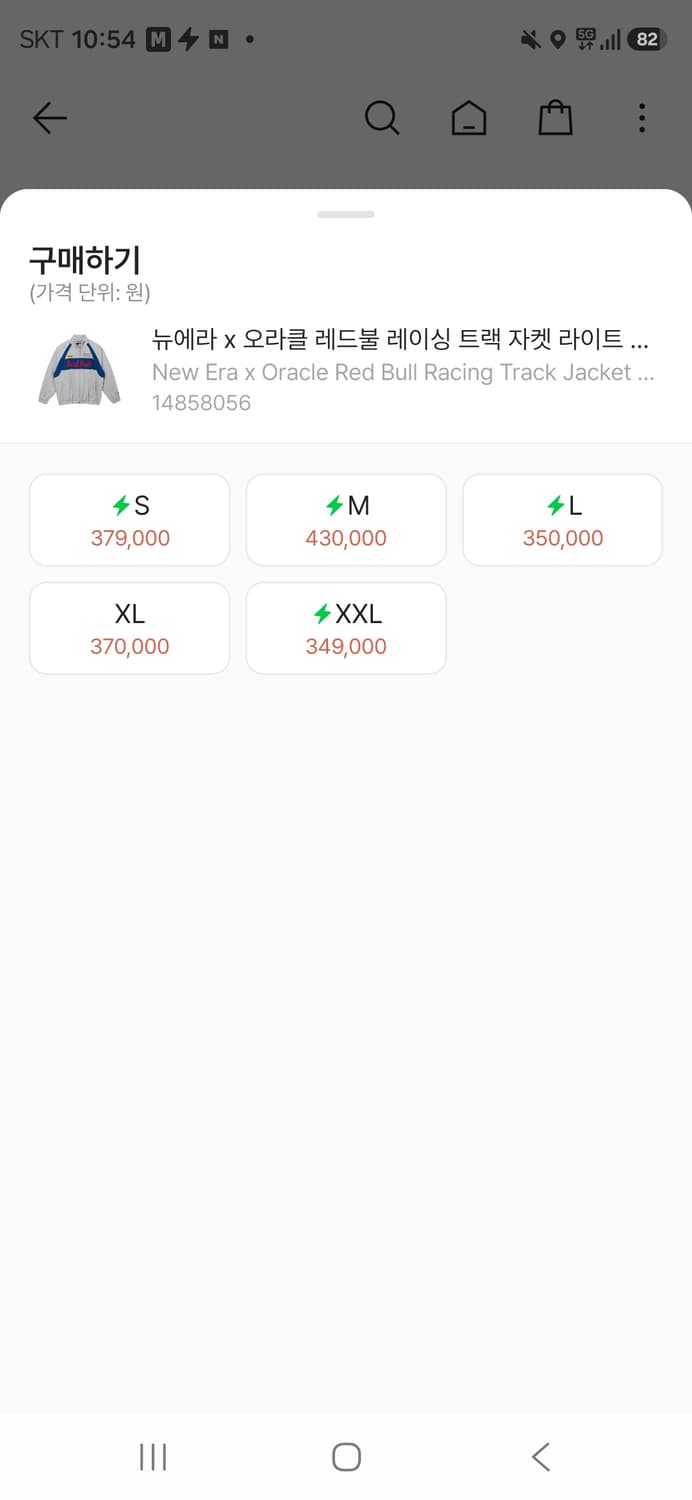Tap the product number 14858056
Screen dimensions: 692x1500
(x=201, y=403)
